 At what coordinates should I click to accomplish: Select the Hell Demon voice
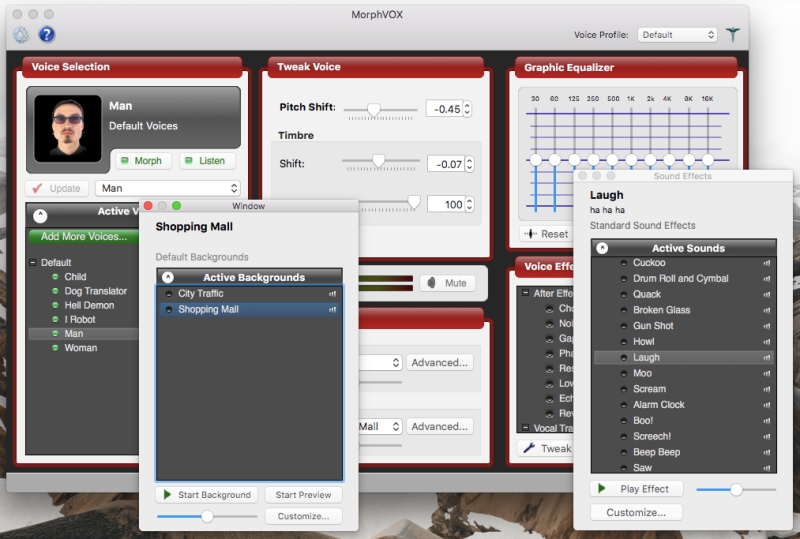89,305
